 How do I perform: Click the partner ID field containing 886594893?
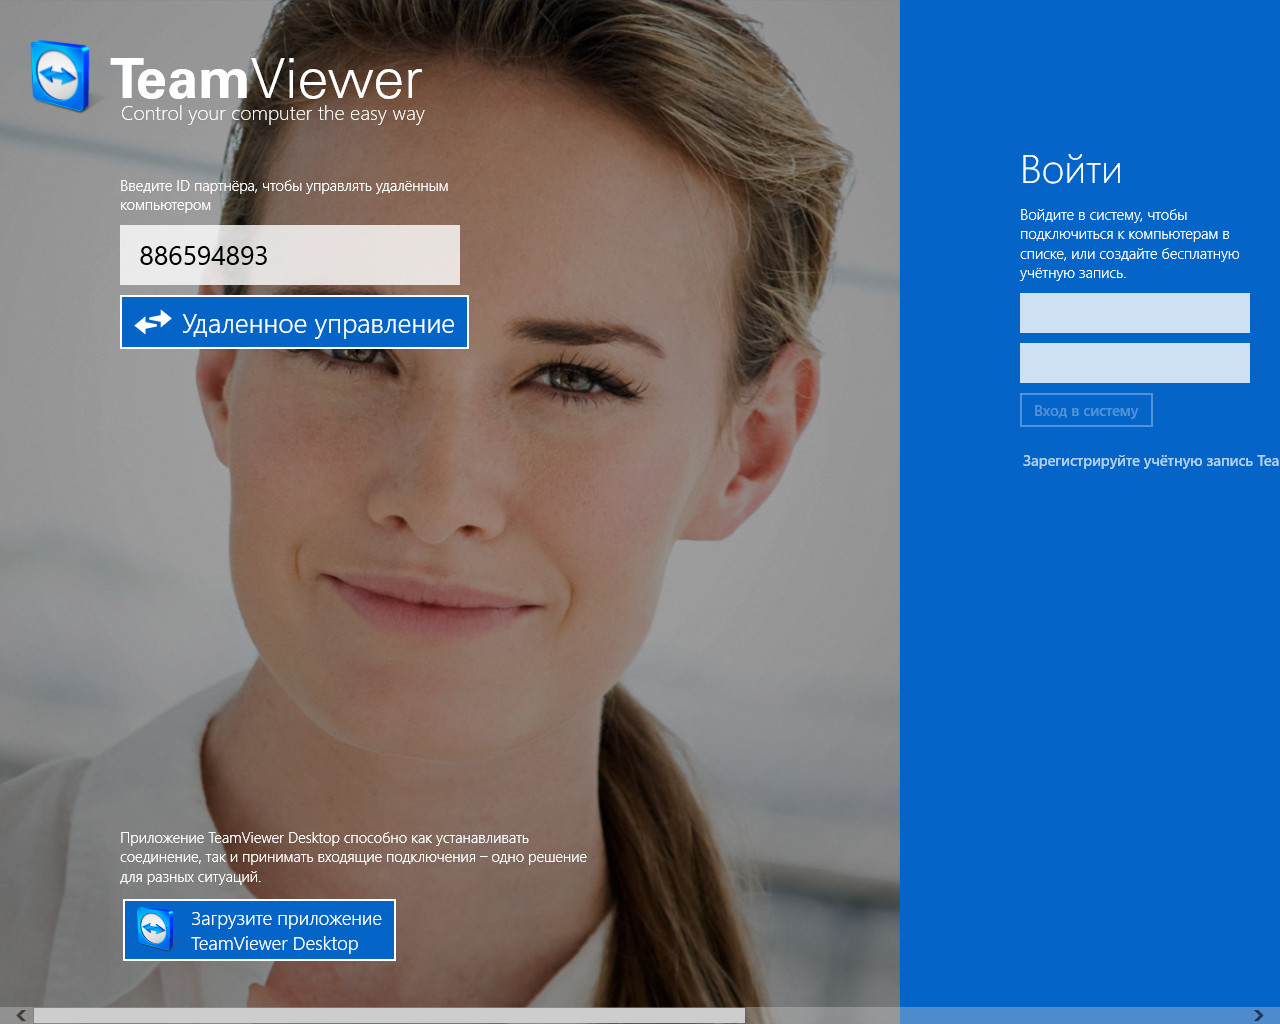tap(290, 255)
